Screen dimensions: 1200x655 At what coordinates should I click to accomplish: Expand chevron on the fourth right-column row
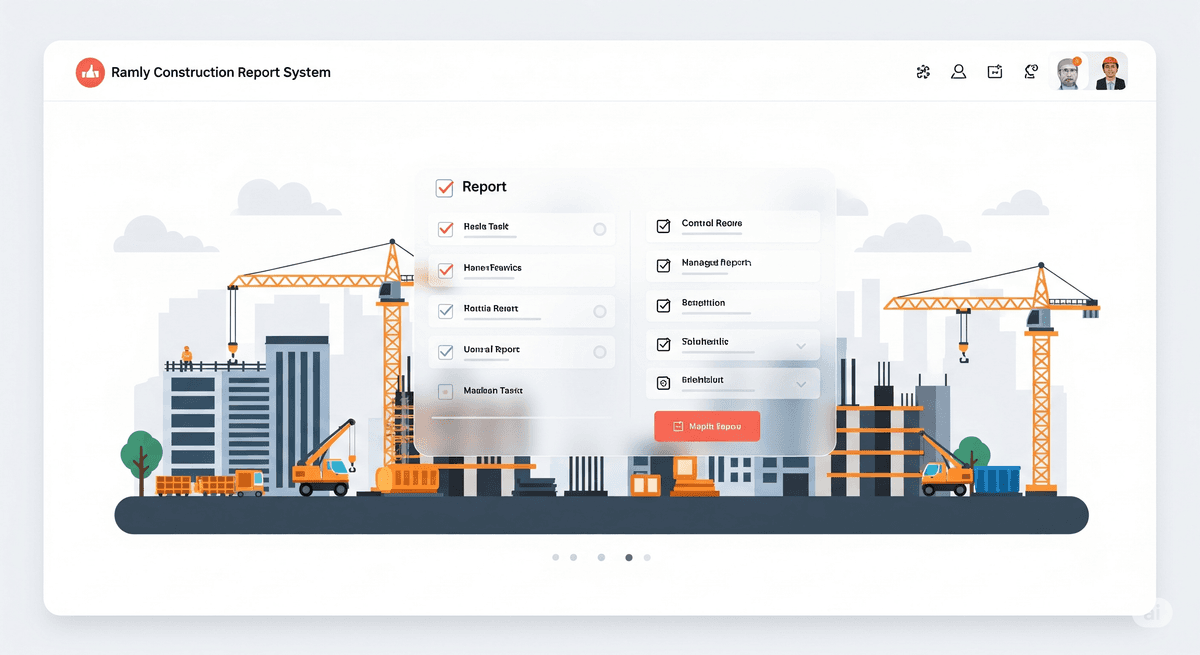(x=800, y=346)
